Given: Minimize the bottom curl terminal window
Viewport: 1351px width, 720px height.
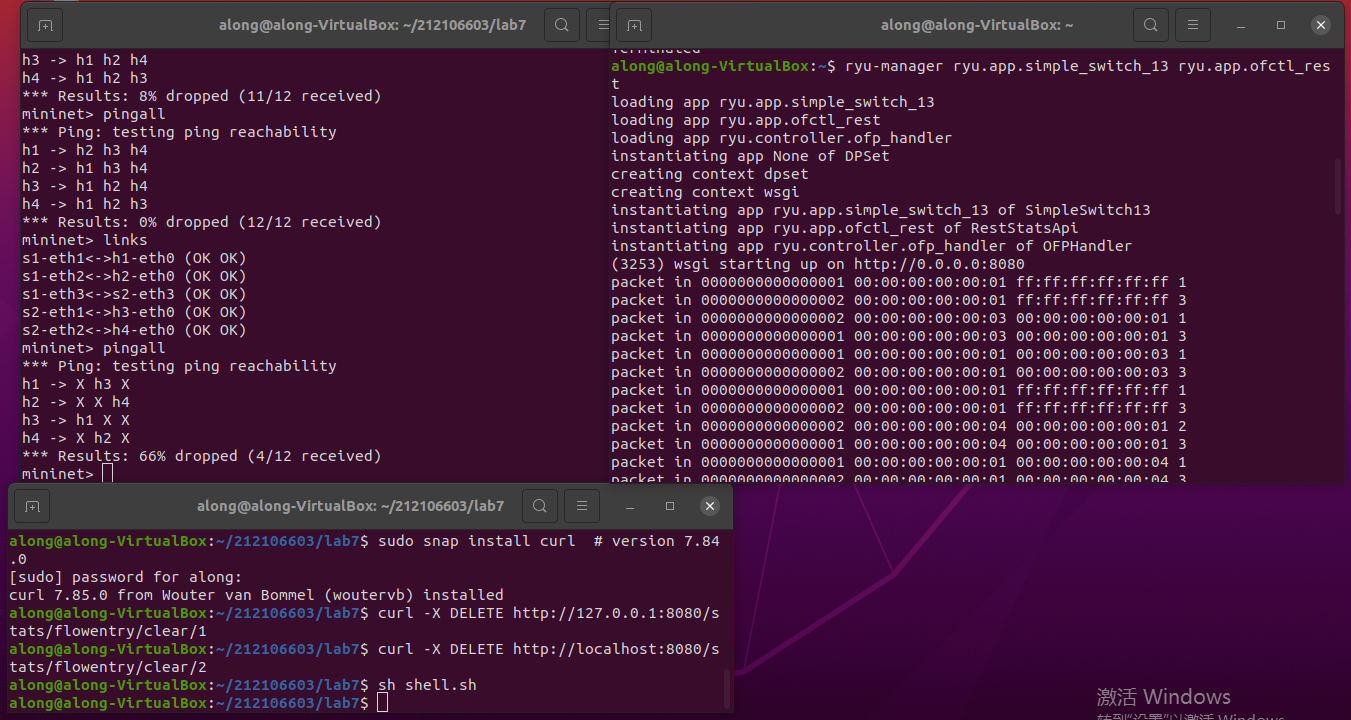Looking at the screenshot, I should coord(631,506).
